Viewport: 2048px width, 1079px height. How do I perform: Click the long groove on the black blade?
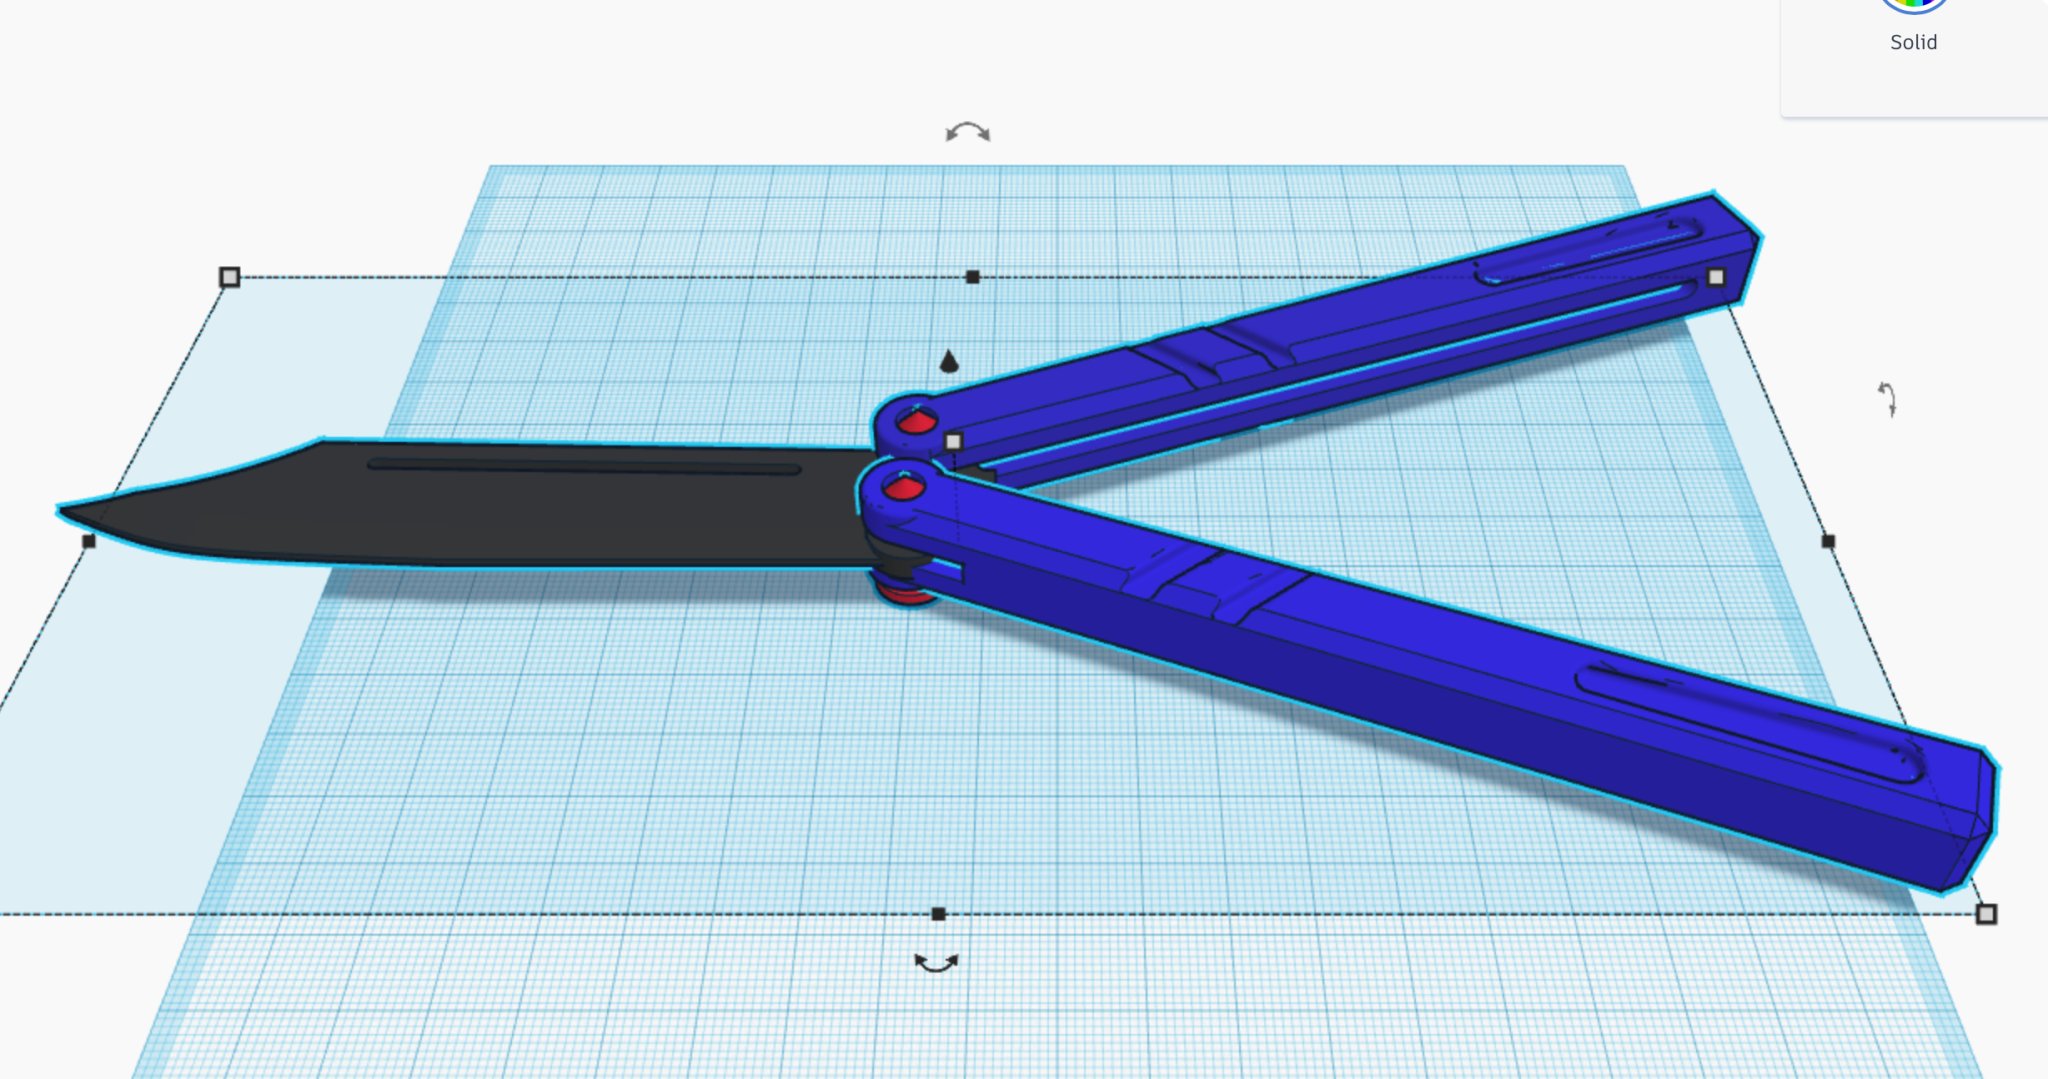(x=584, y=466)
